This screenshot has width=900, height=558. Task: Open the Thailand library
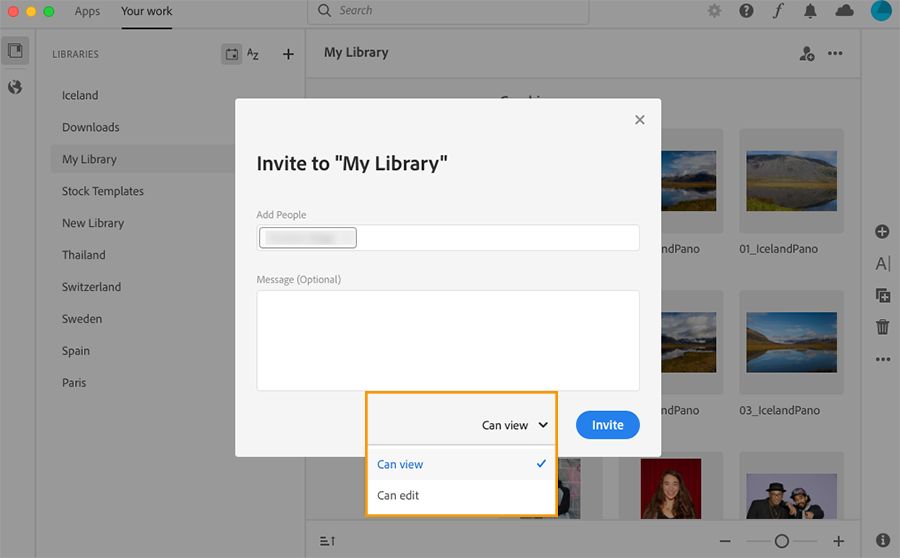pyautogui.click(x=84, y=255)
